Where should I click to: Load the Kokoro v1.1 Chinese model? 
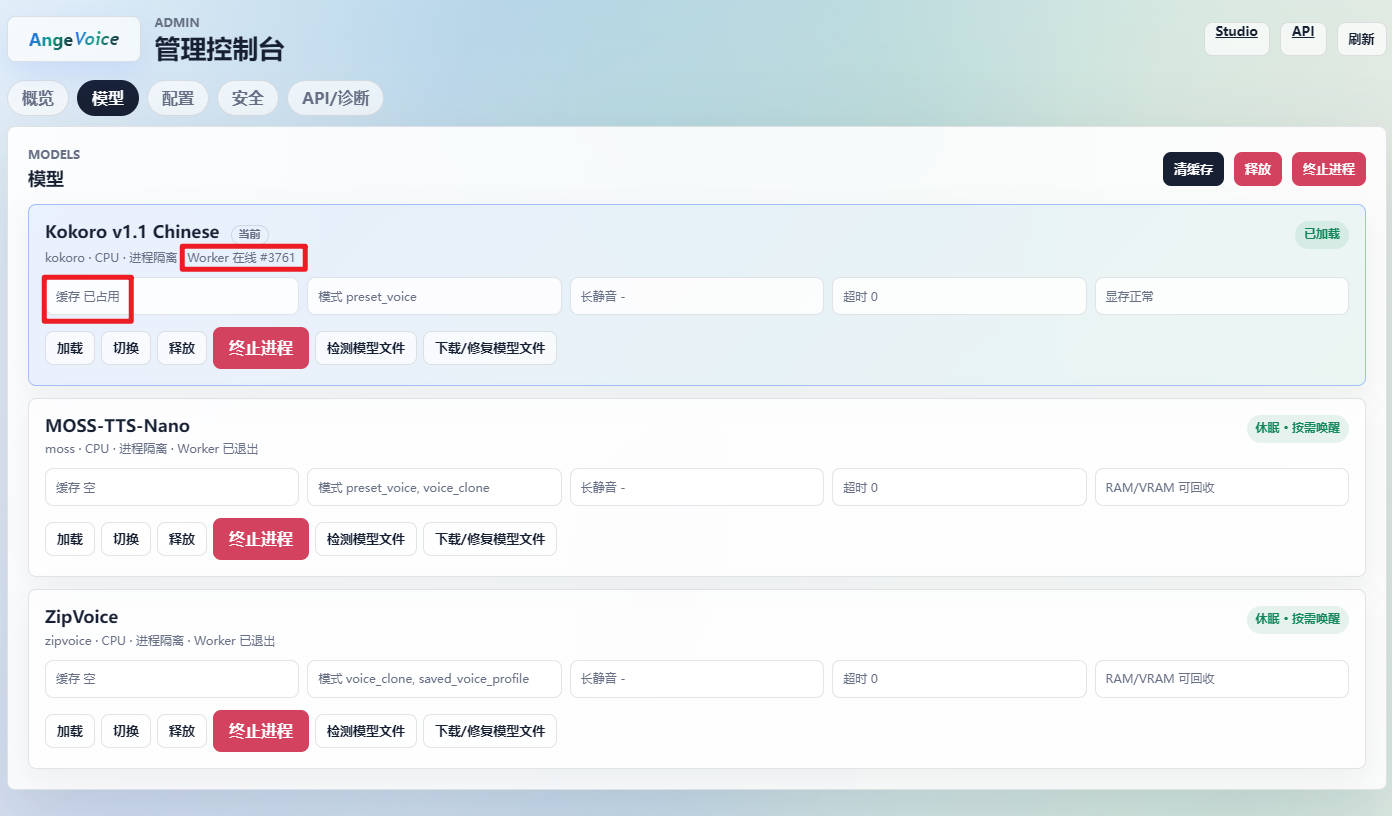click(x=70, y=348)
